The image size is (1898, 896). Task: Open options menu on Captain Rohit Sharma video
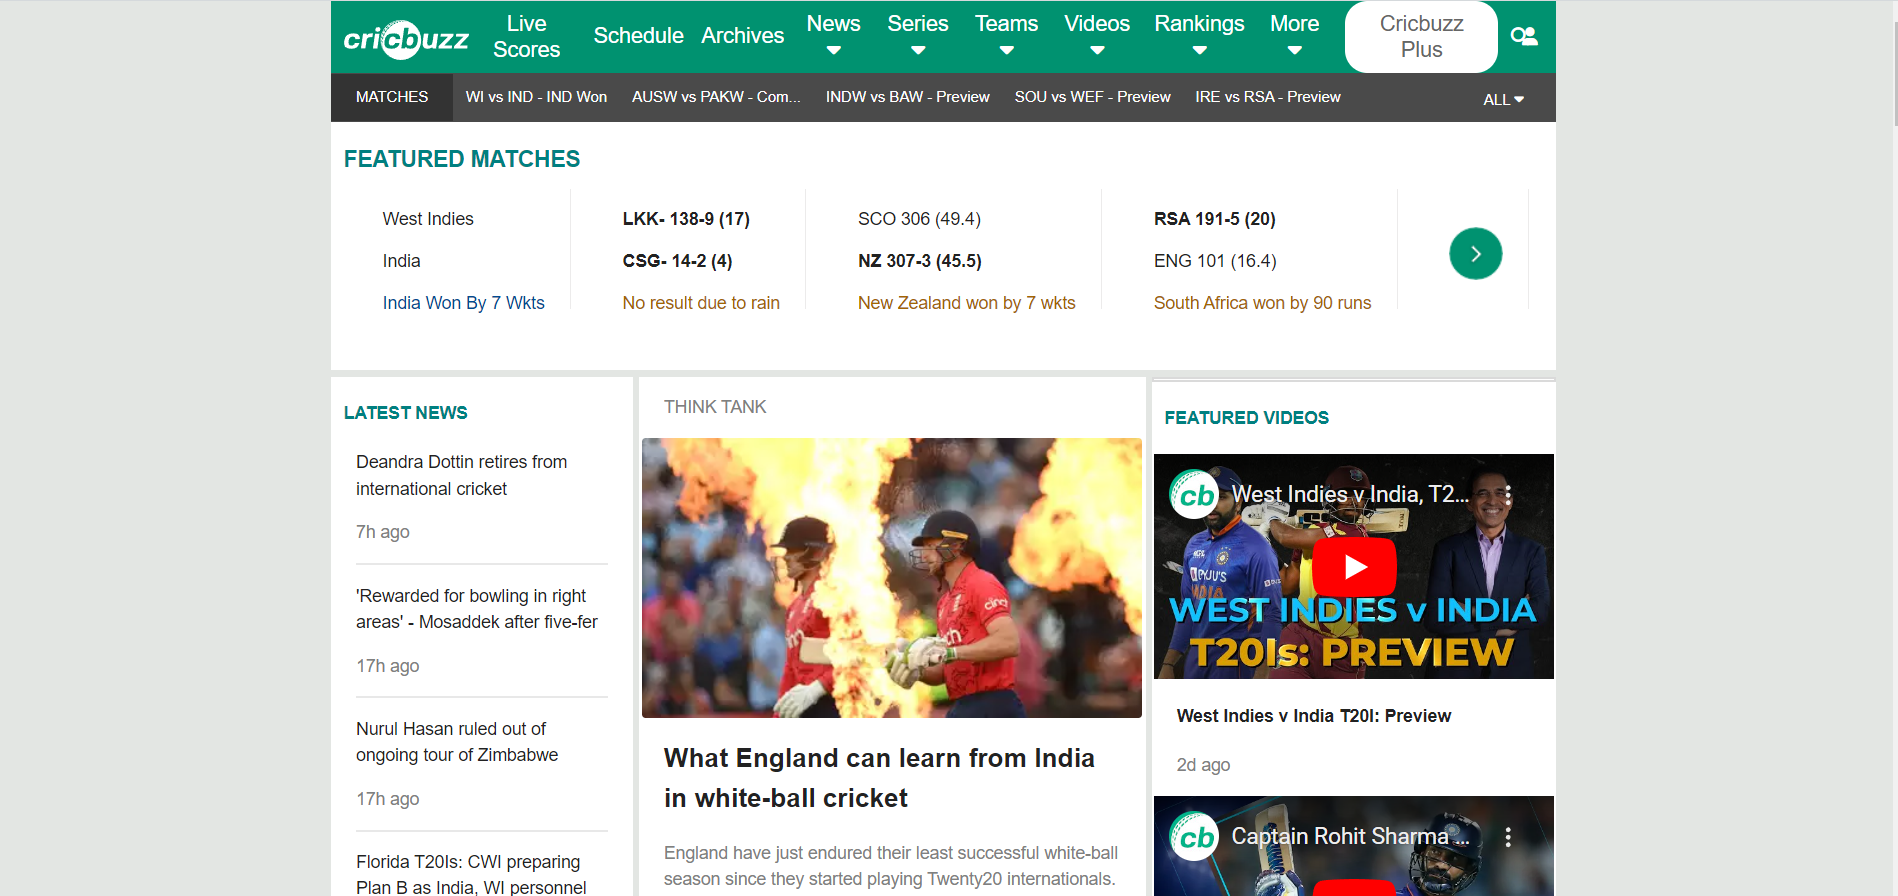[1508, 837]
